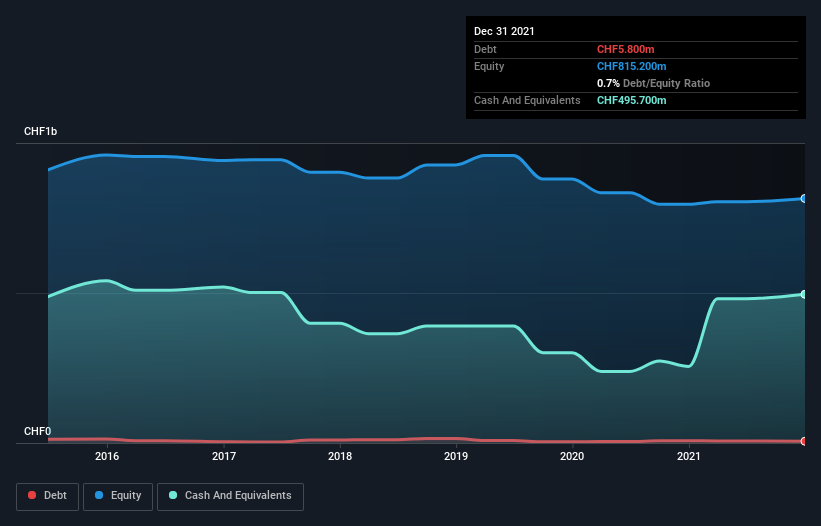Toggle the Equity legend button
The height and width of the screenshot is (526, 821).
coord(118,496)
